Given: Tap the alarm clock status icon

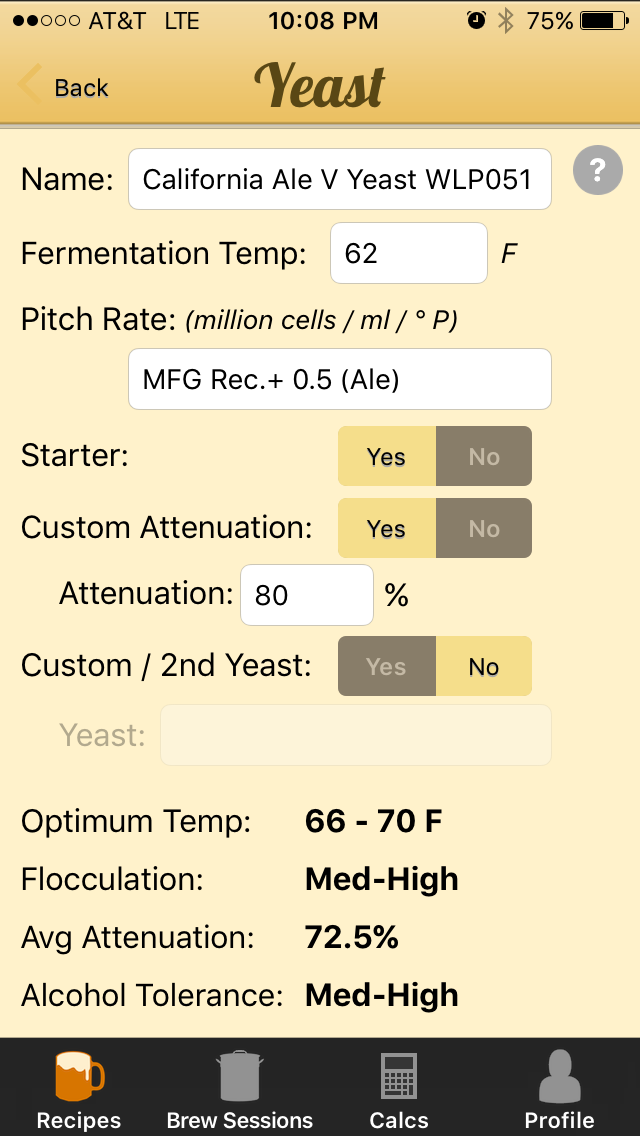Looking at the screenshot, I should pos(476,21).
